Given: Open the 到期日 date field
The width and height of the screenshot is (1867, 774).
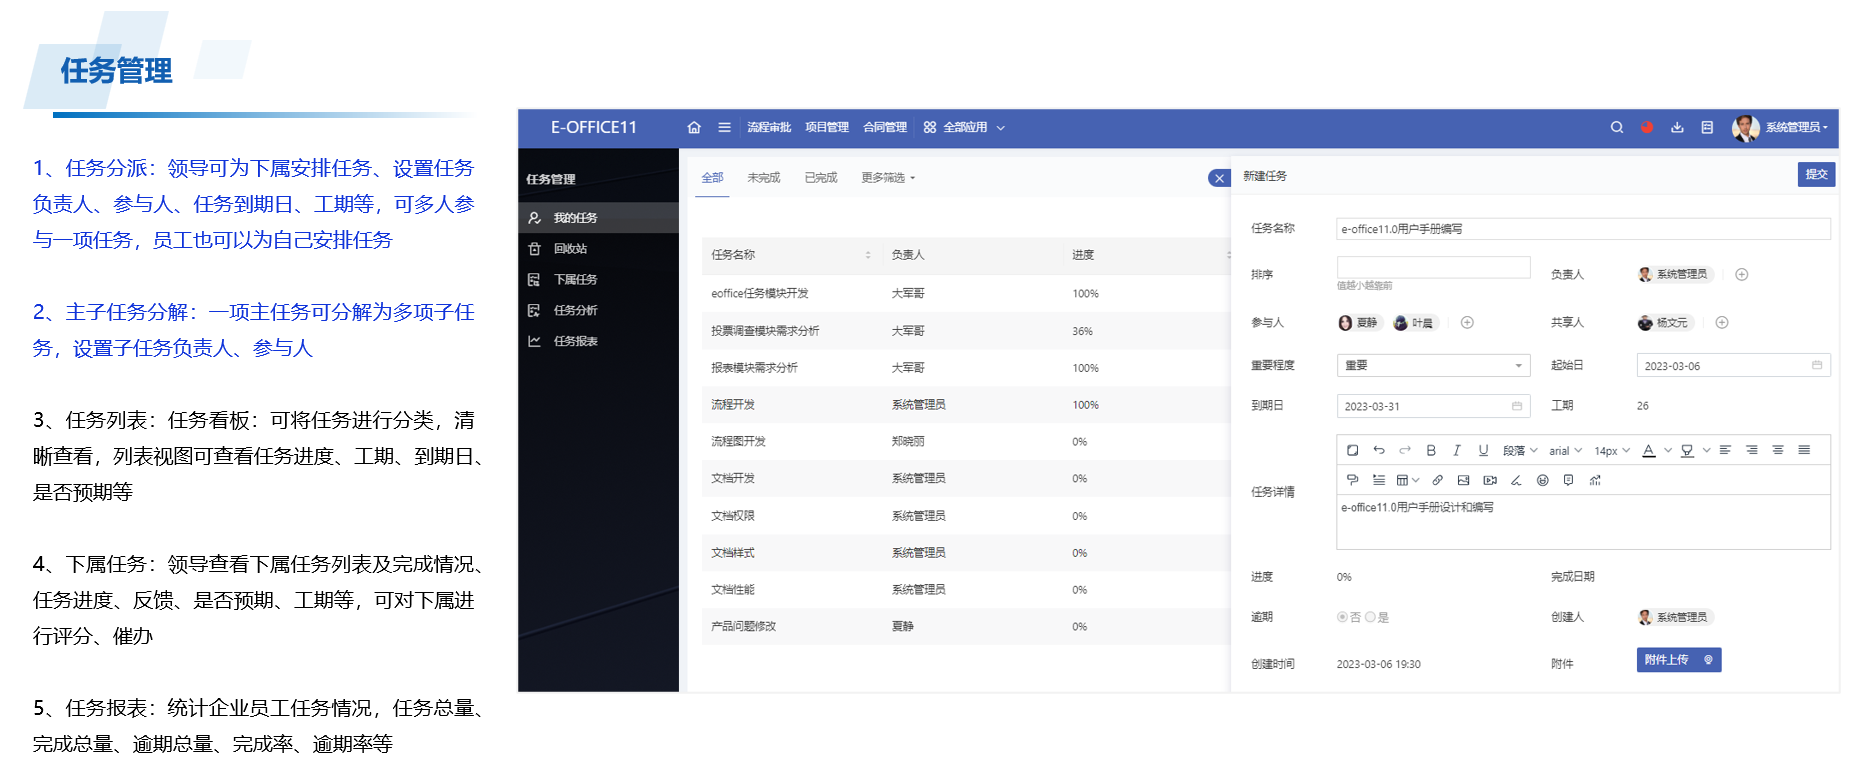Looking at the screenshot, I should pos(1433,406).
